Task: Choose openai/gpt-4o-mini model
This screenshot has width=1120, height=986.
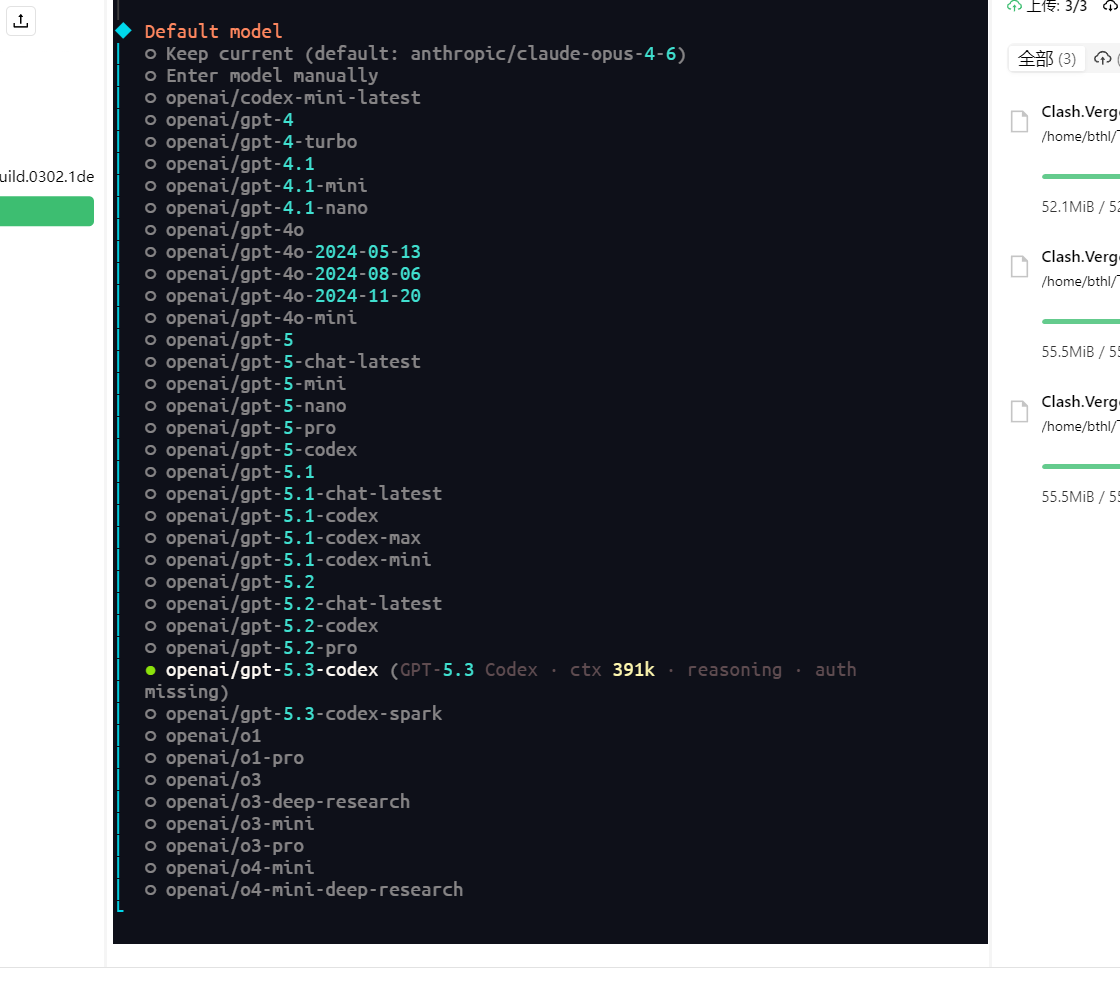Action: click(251, 318)
